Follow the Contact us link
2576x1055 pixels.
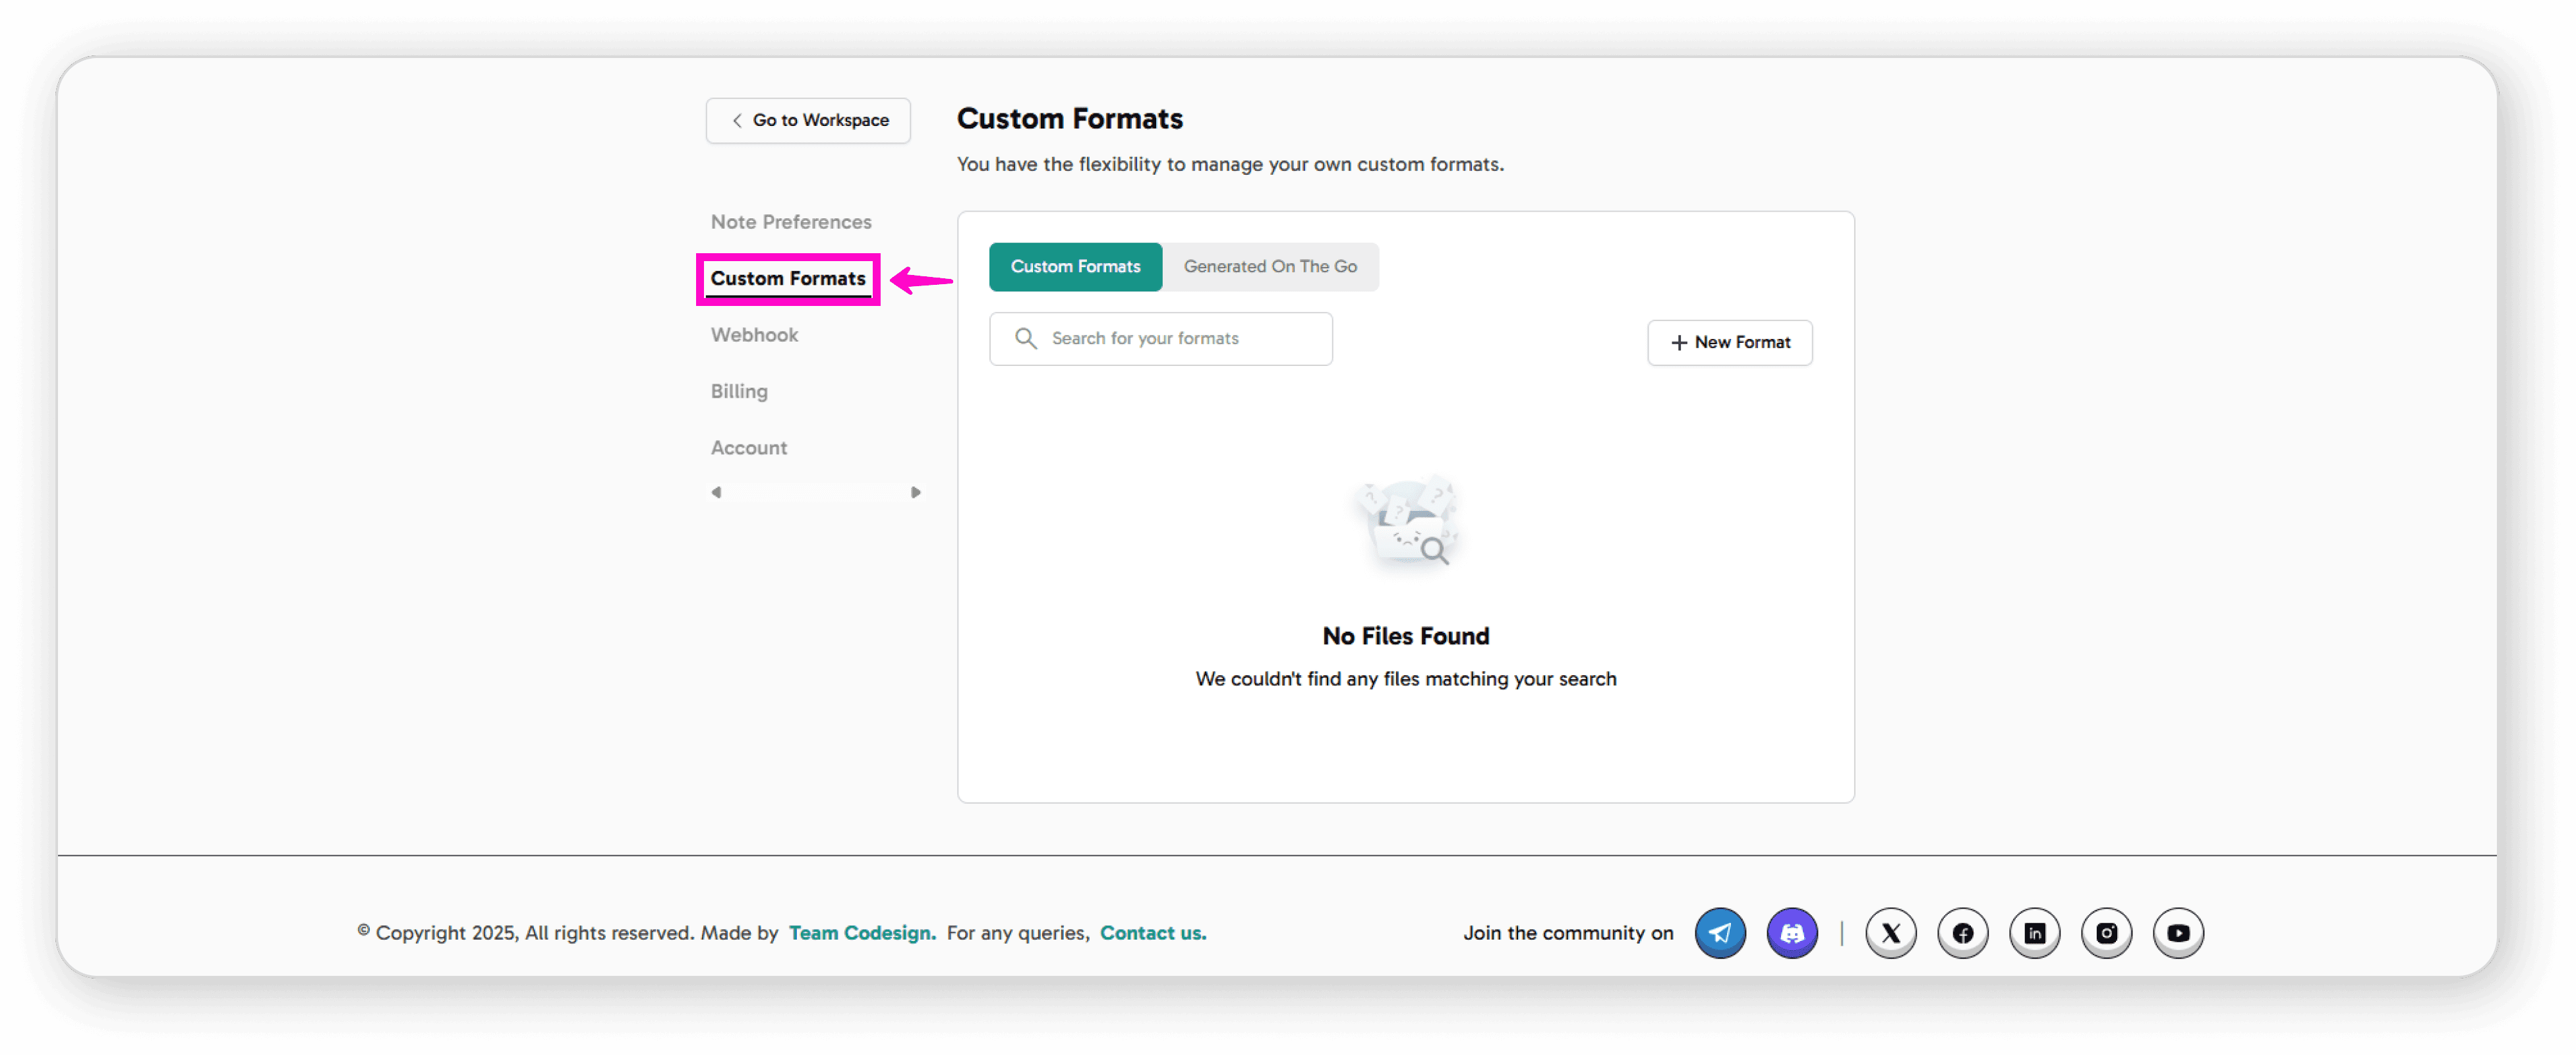click(x=1152, y=932)
